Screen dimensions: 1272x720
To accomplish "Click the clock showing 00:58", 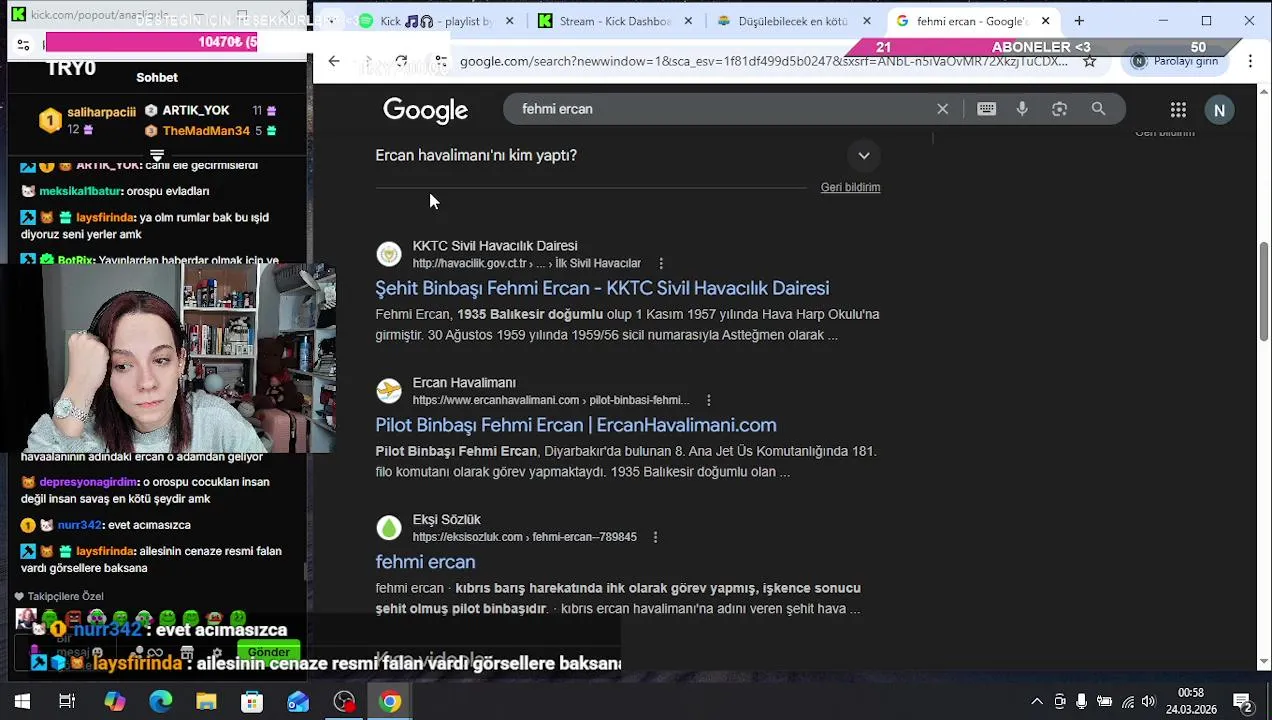I will pos(1191,693).
